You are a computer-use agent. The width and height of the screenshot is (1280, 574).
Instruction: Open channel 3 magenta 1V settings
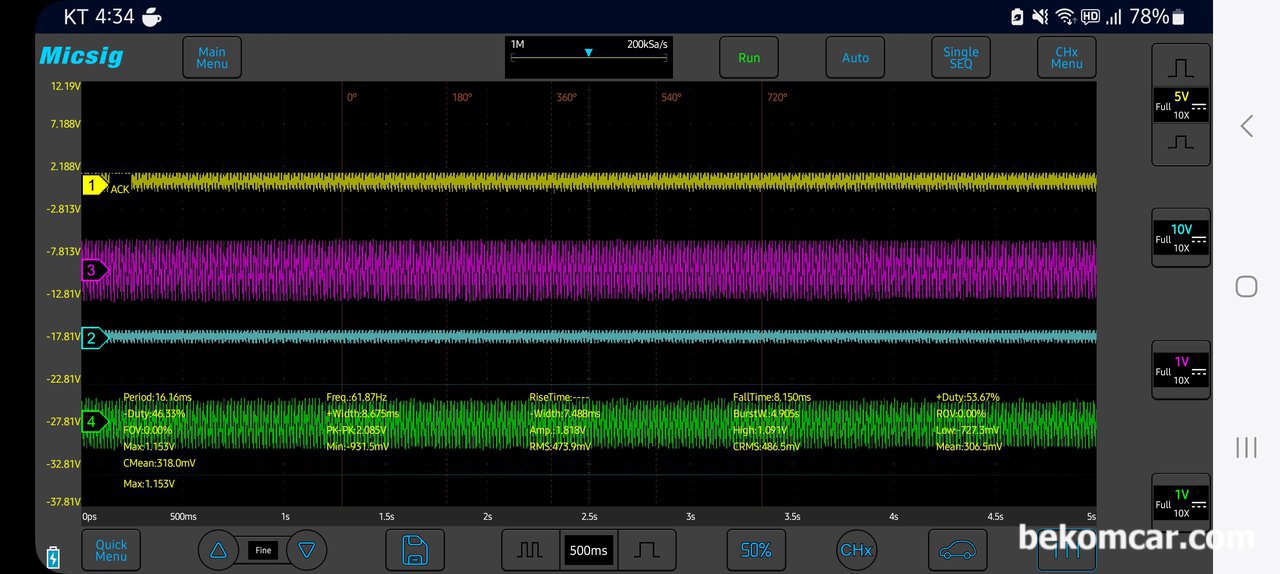point(1182,371)
